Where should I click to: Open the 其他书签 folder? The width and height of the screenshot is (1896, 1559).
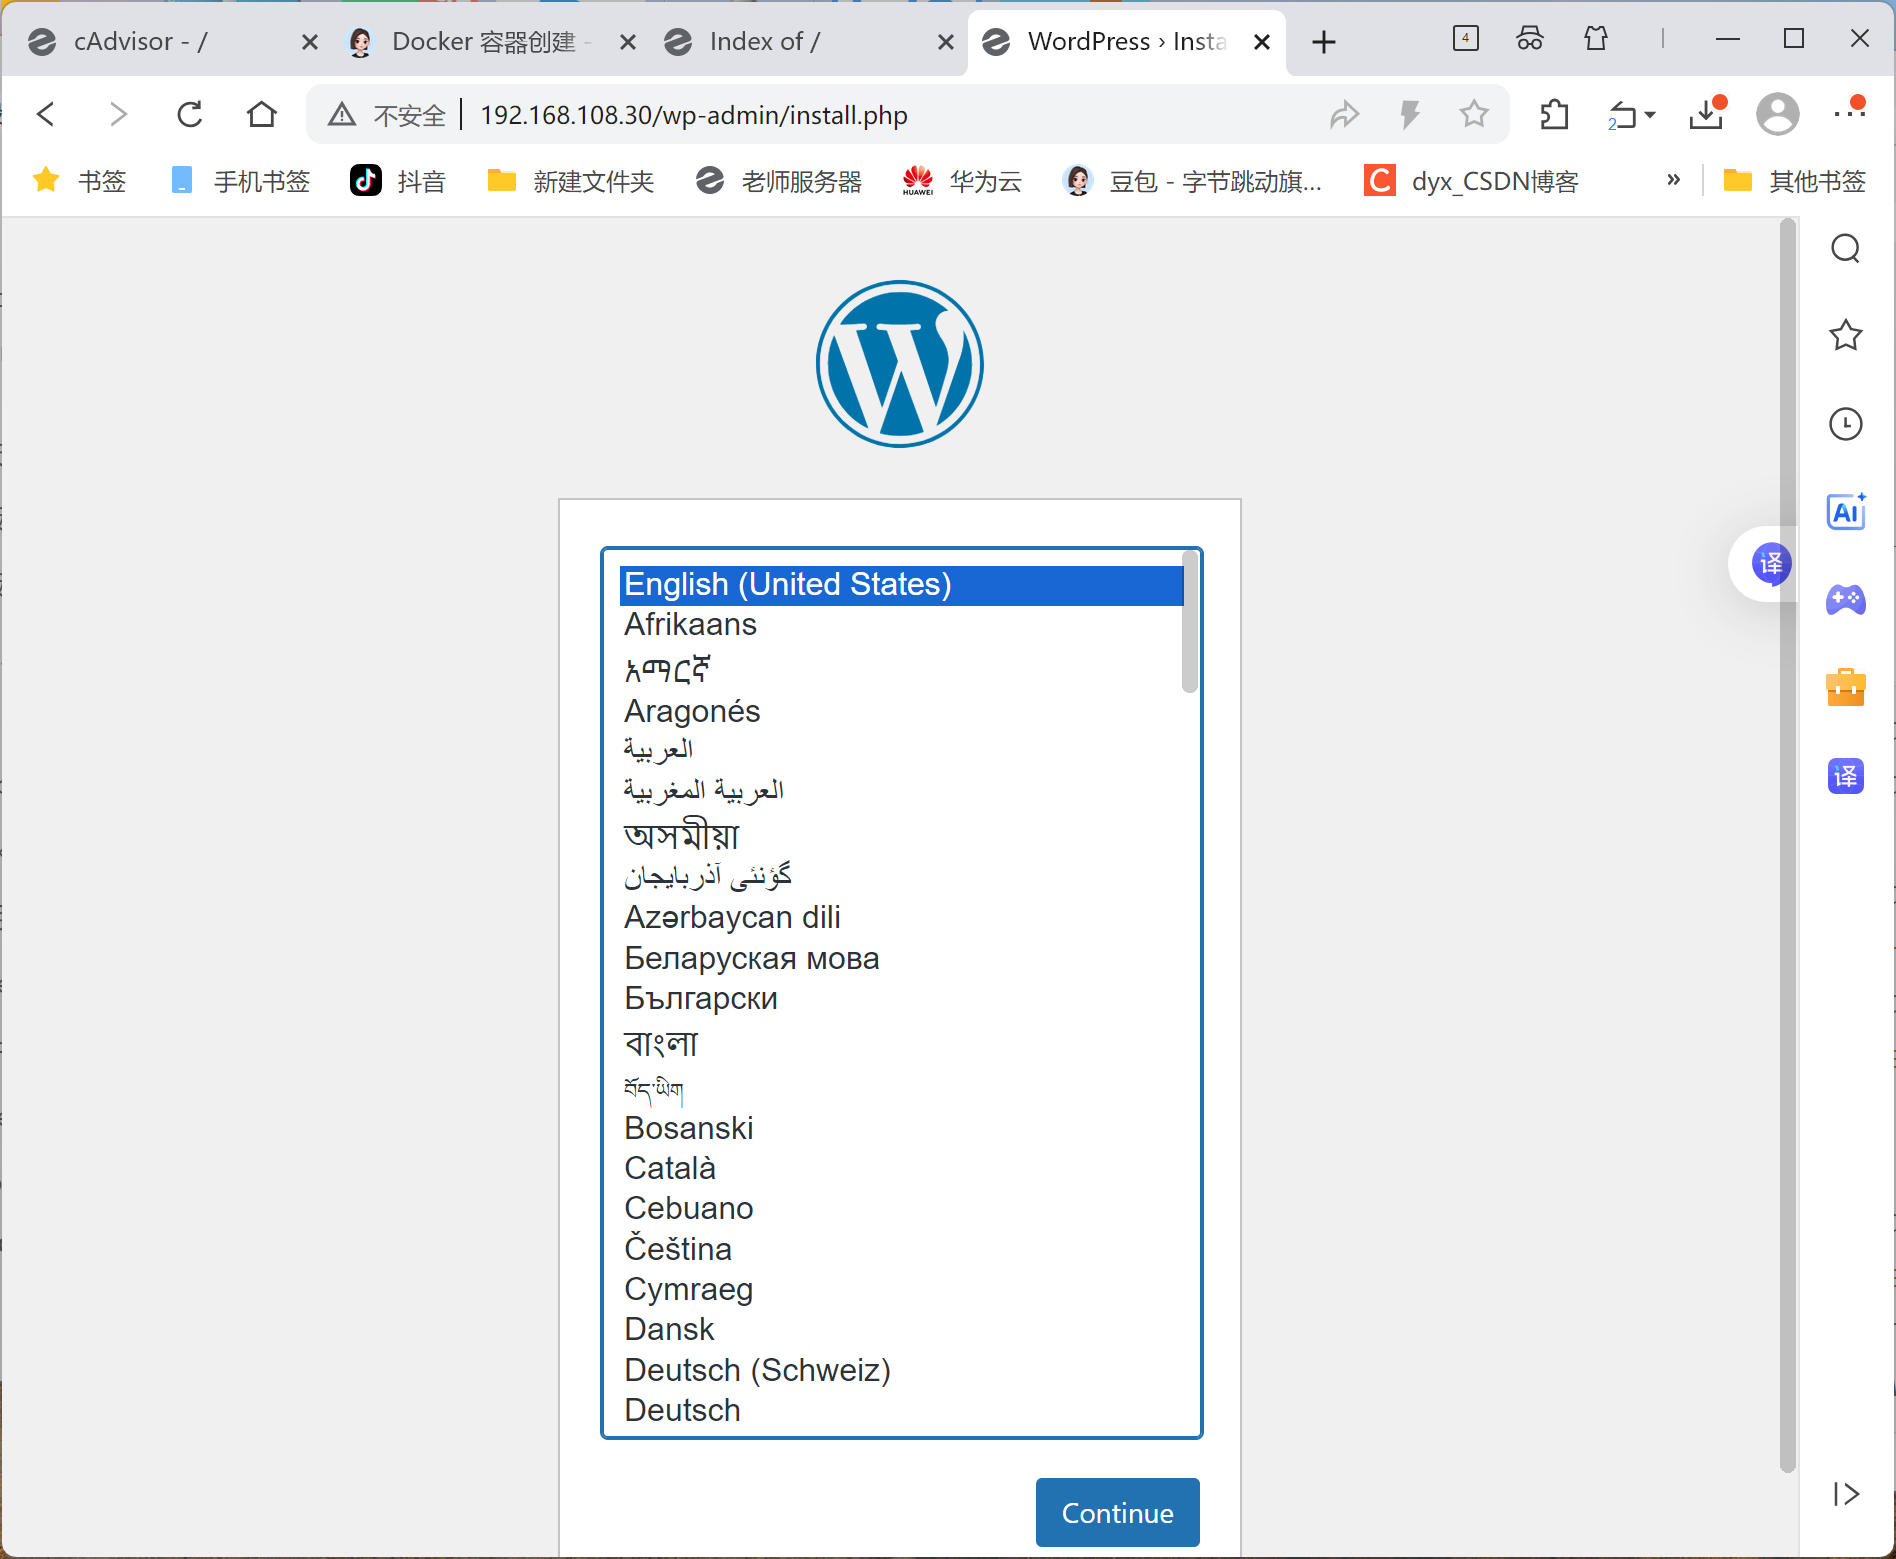1795,181
